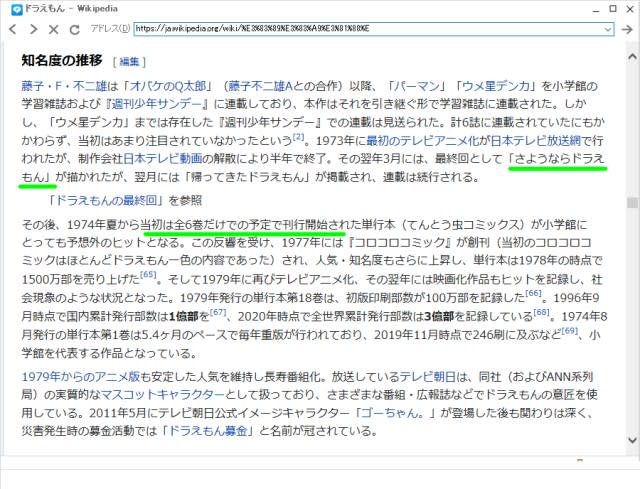Image resolution: width=640 pixels, height=489 pixels.
Task: Open the 日本テレビ放送網 link
Action: 535,141
